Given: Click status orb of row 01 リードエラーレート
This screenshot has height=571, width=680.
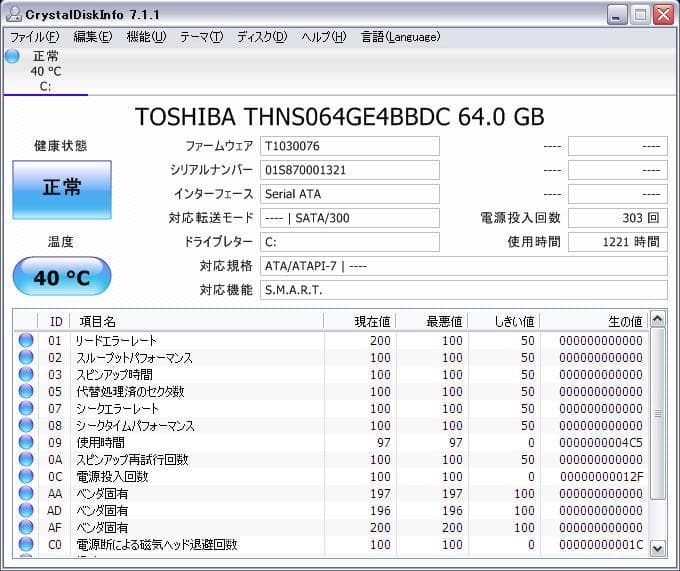Looking at the screenshot, I should click(x=26, y=340).
